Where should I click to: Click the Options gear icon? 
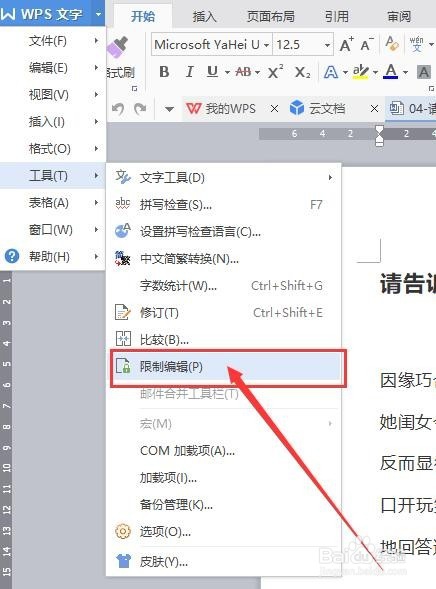123,531
